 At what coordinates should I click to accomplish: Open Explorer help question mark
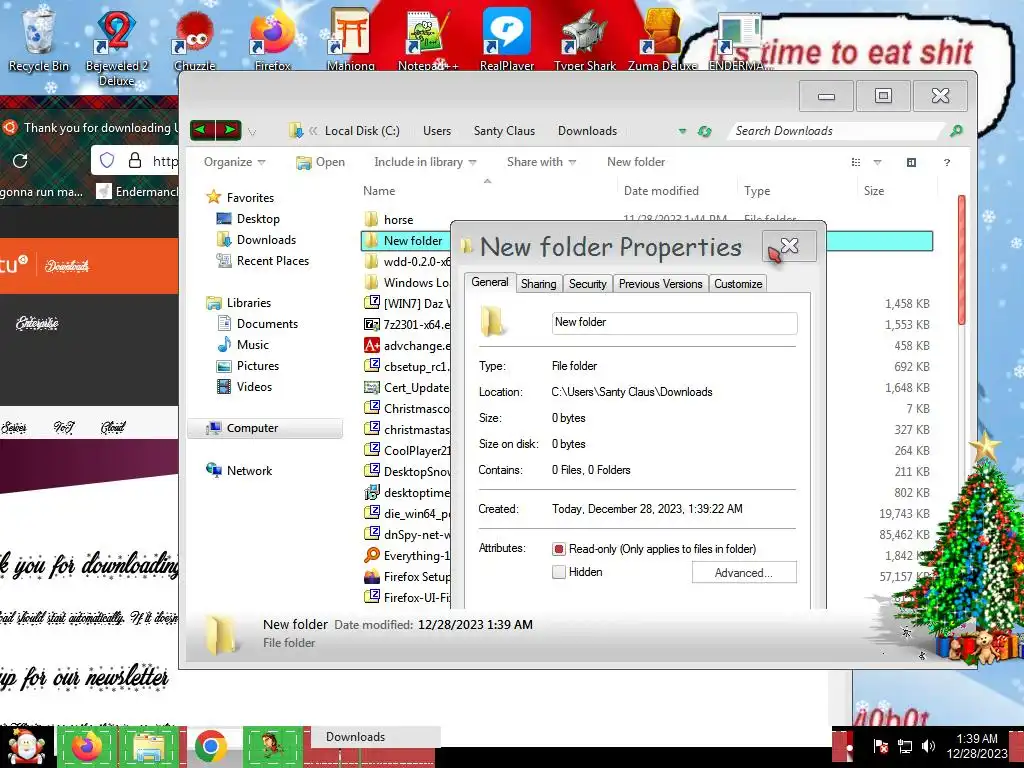[946, 162]
